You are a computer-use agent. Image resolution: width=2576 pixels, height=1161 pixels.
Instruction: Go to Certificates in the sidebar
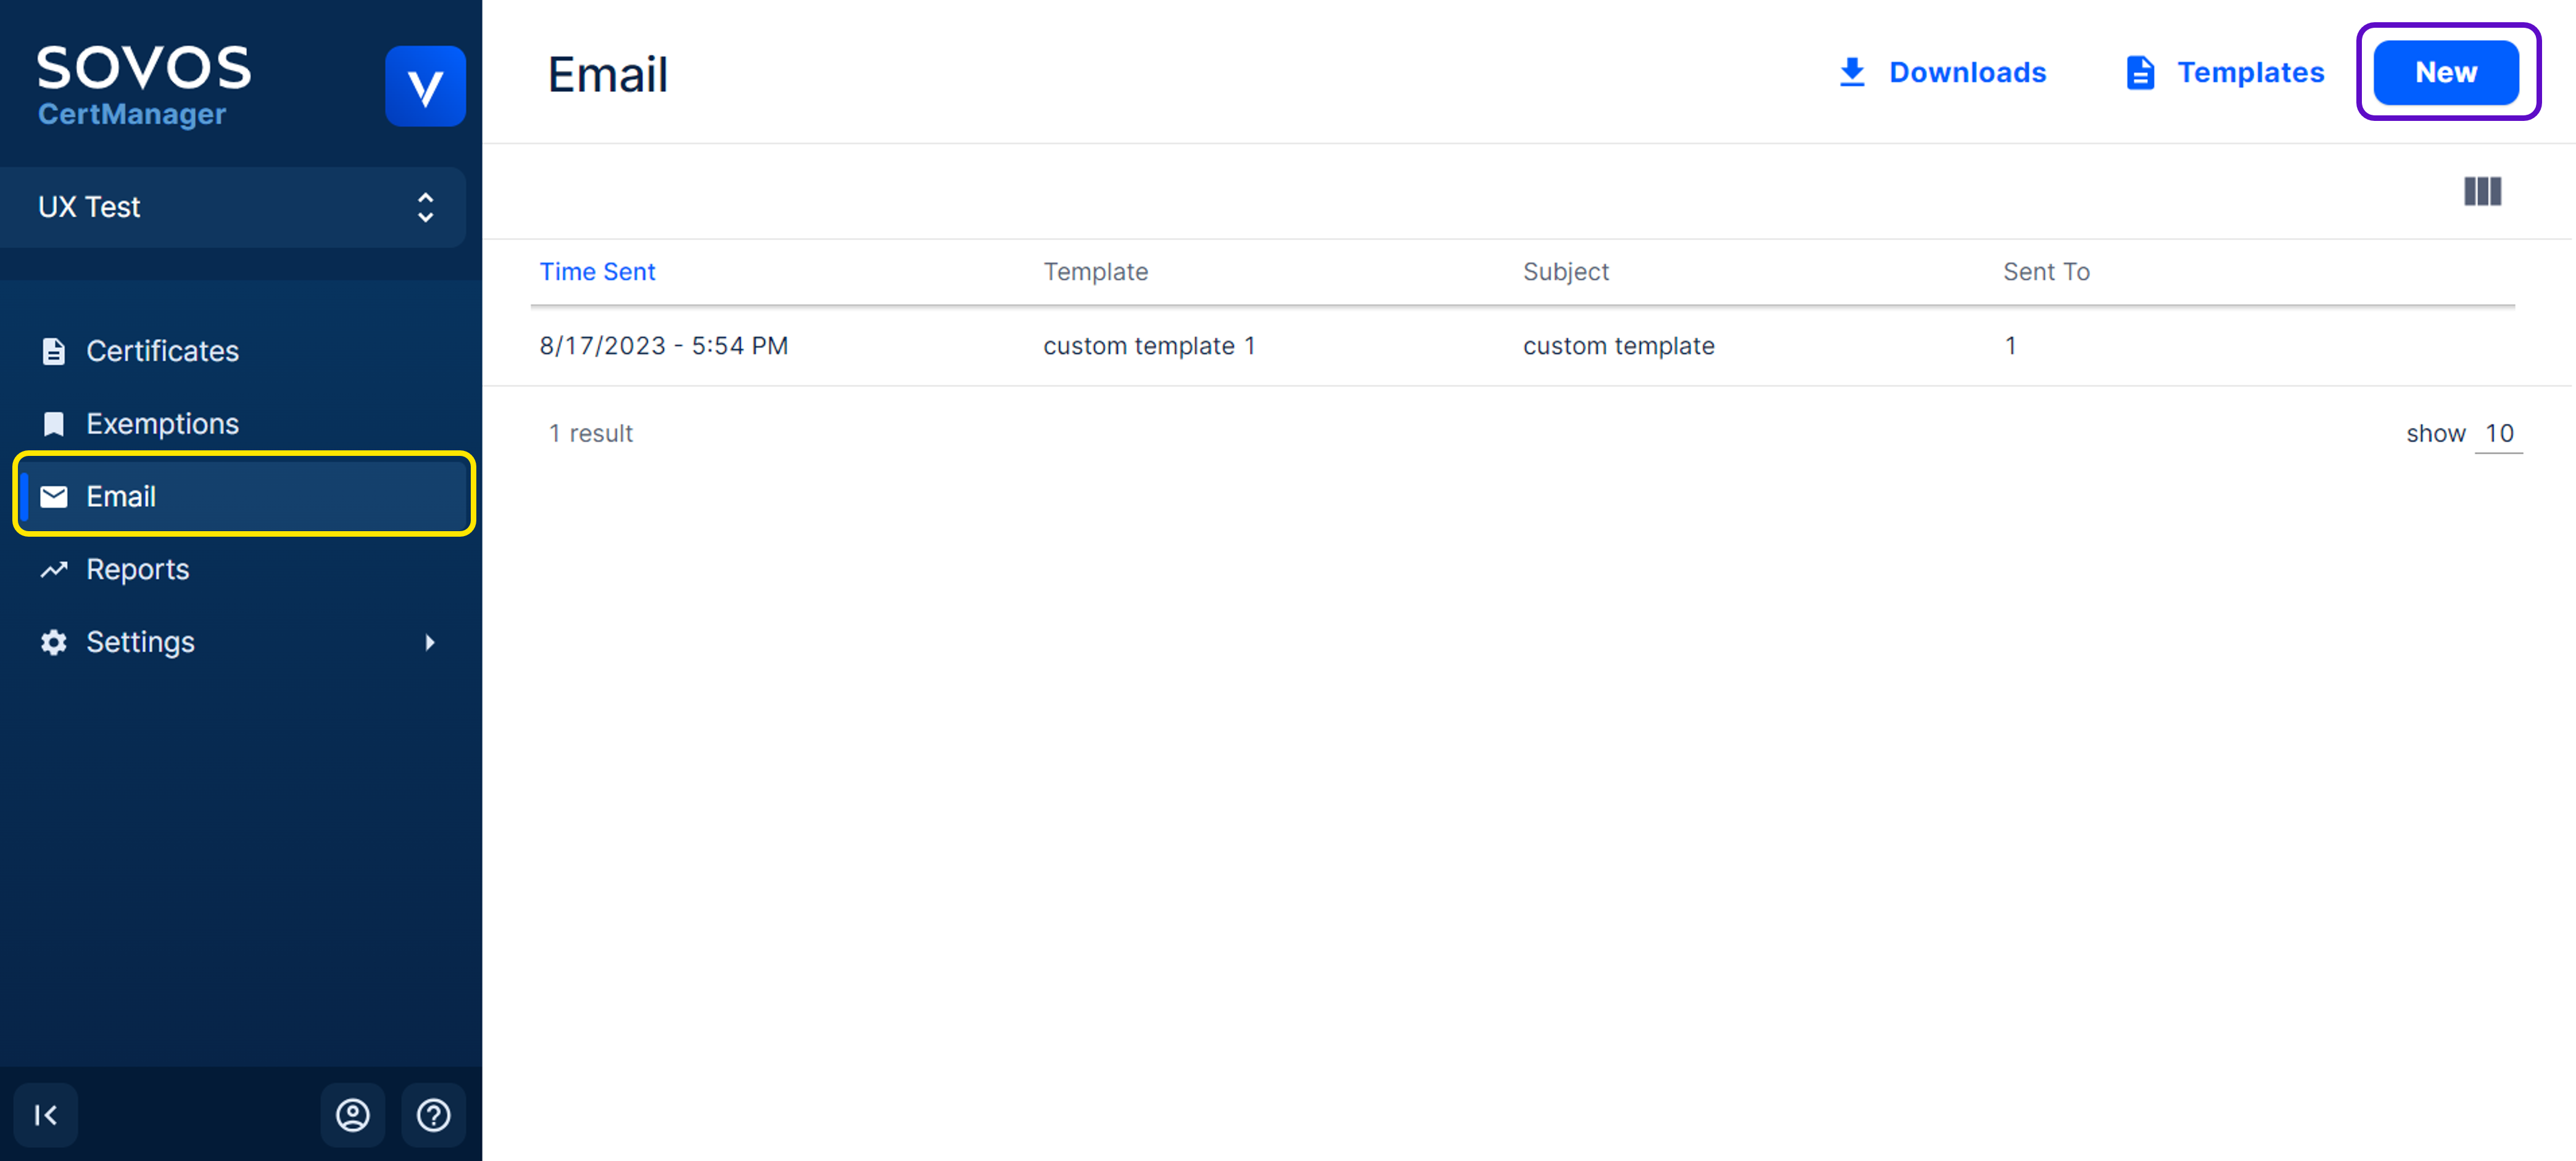click(162, 351)
